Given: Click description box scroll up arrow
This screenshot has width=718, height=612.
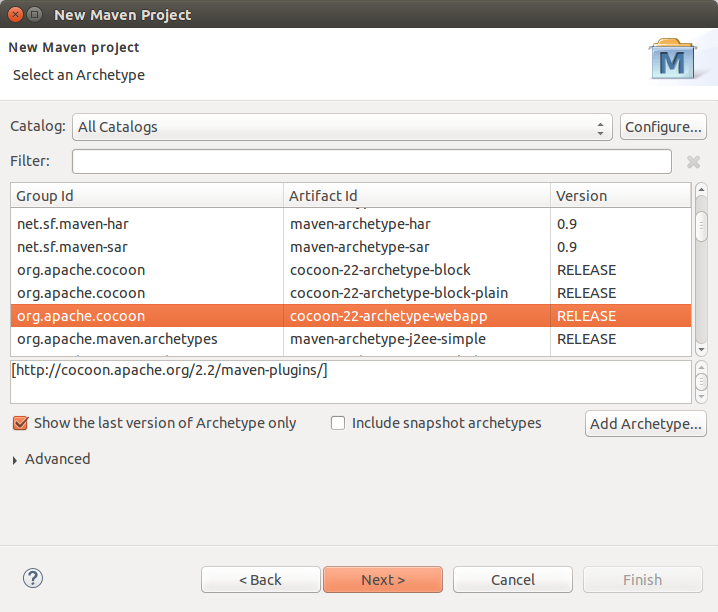Looking at the screenshot, I should point(701,367).
